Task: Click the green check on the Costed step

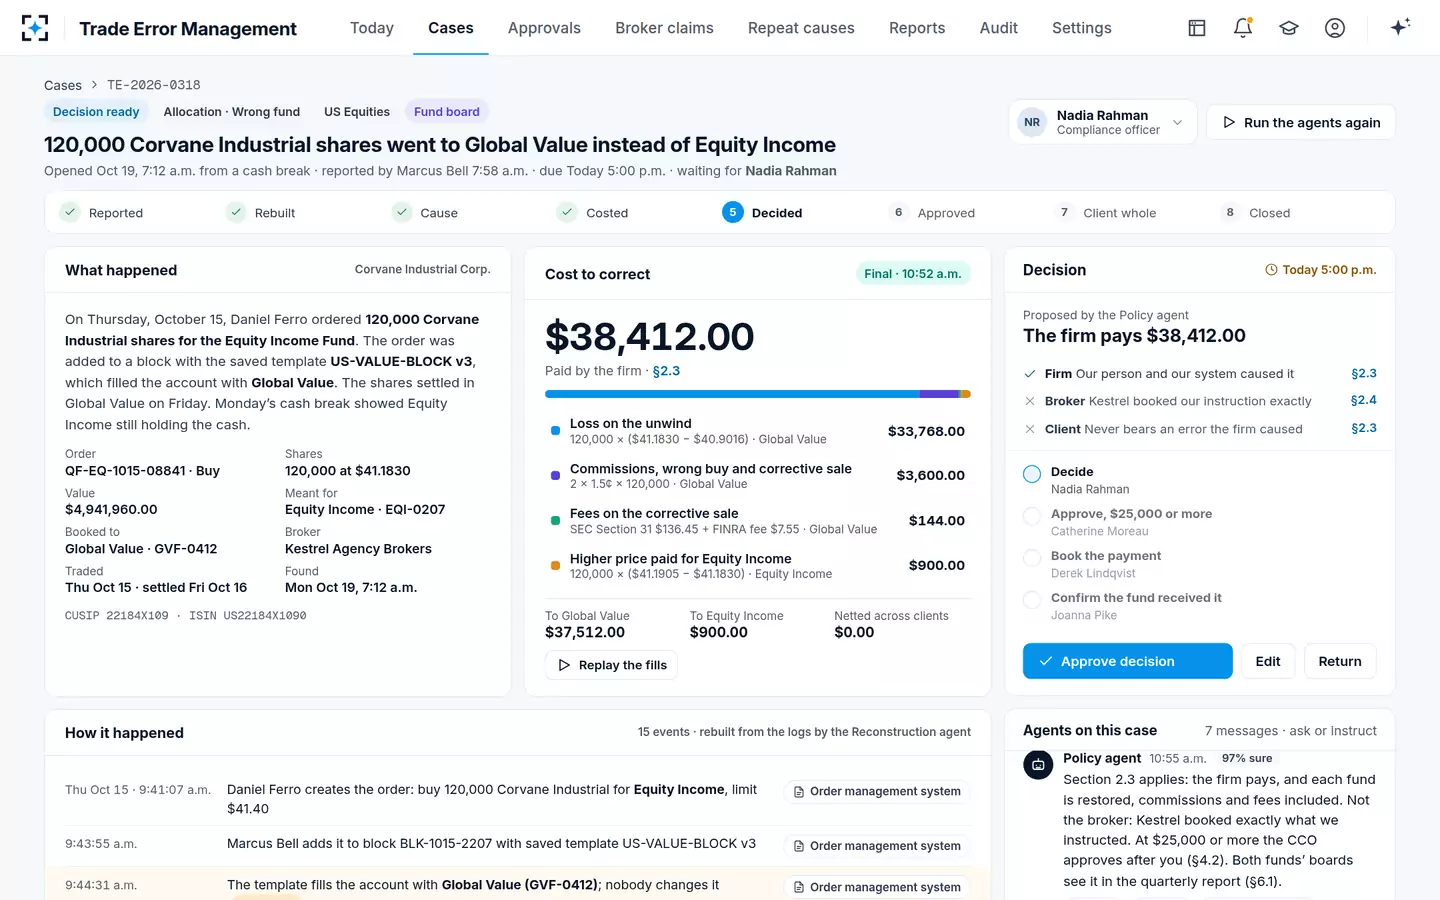Action: 567,212
